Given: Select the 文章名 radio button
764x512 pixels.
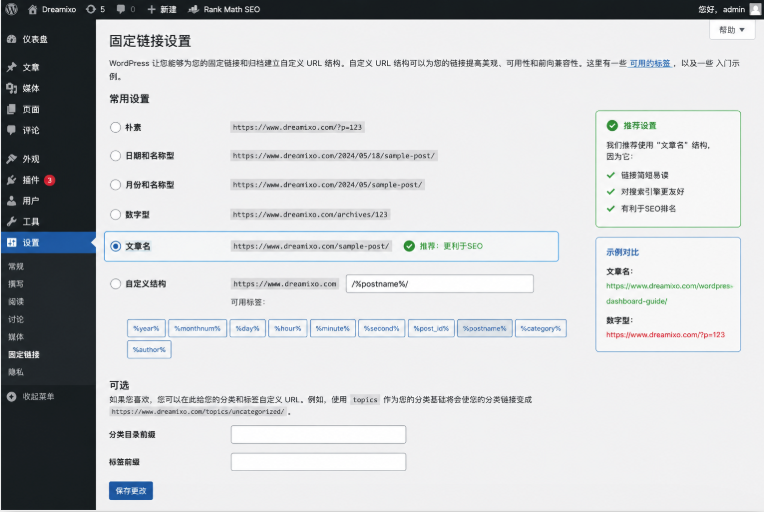Looking at the screenshot, I should pyautogui.click(x=115, y=246).
